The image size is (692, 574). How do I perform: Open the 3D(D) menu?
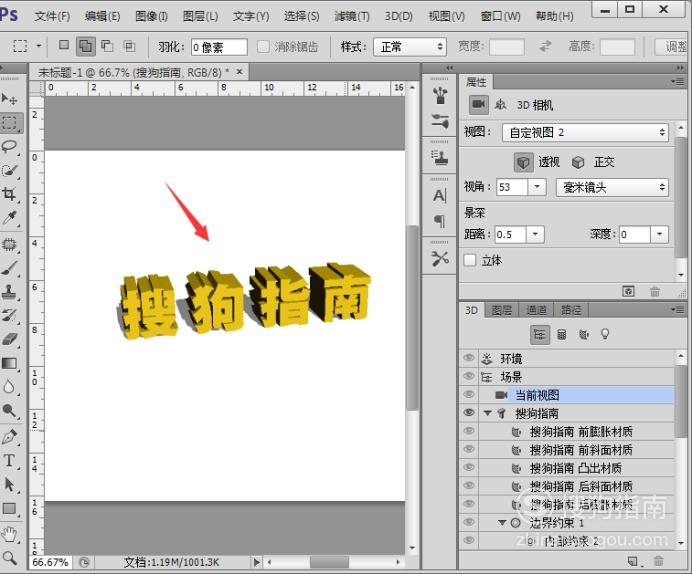[x=399, y=16]
